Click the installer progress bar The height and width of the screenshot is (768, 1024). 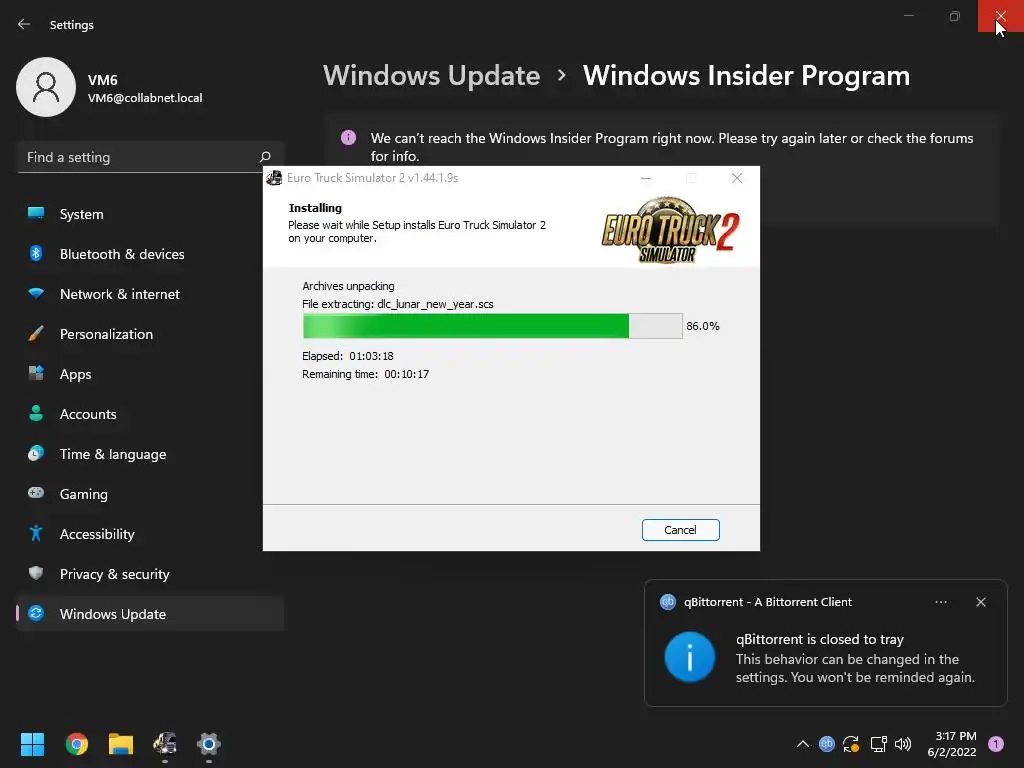tap(492, 326)
